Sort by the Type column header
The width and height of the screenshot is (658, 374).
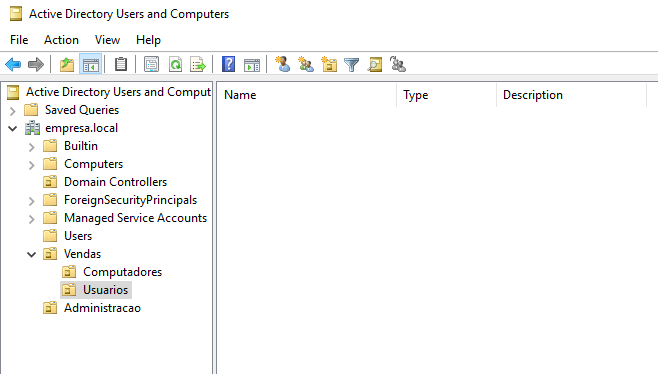(x=446, y=95)
